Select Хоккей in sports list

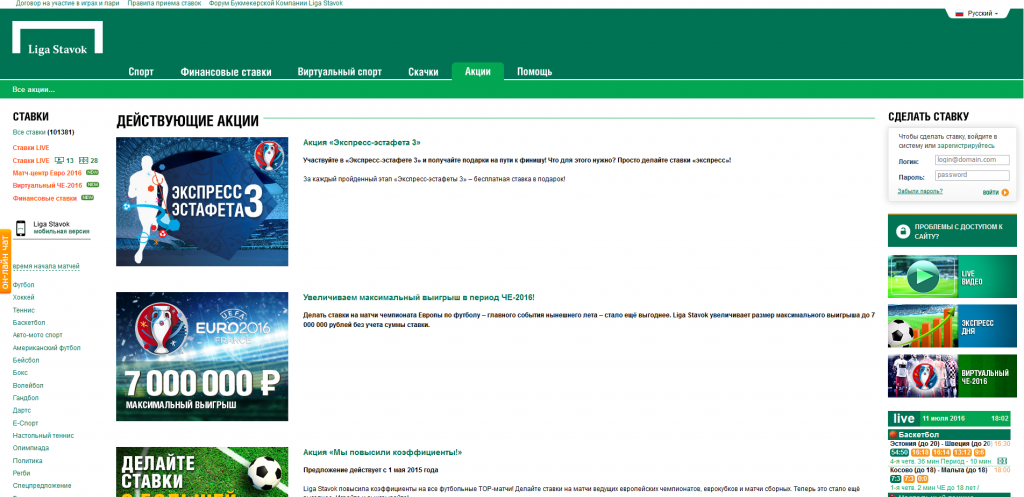click(x=24, y=298)
